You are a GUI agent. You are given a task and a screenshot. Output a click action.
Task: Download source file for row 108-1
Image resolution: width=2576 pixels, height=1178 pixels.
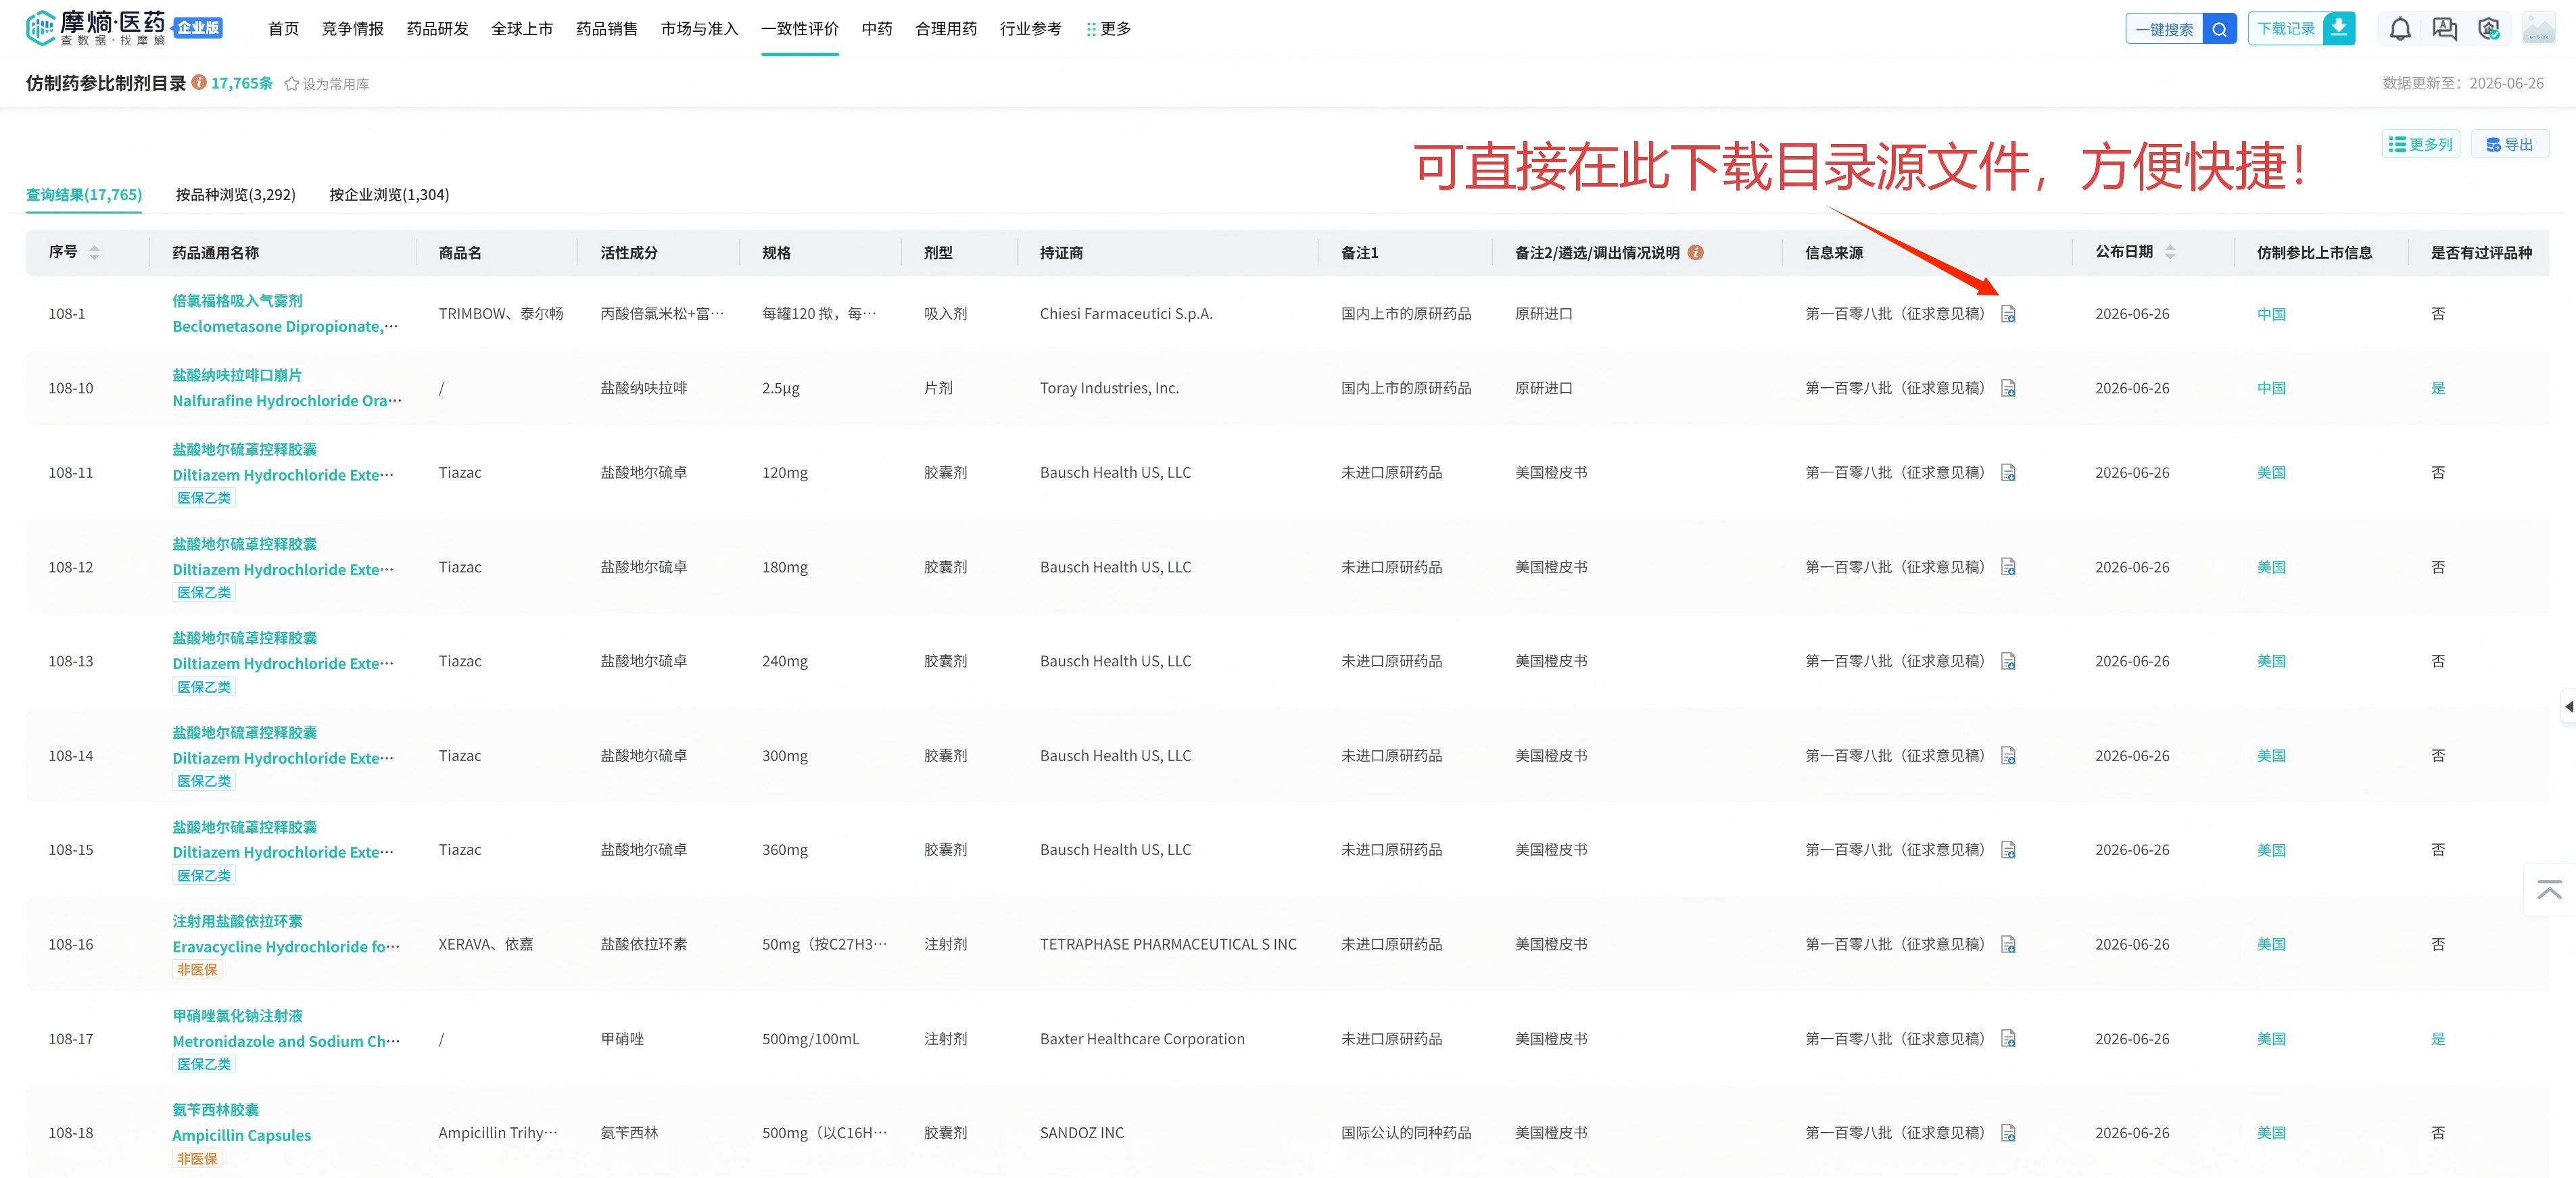click(x=2008, y=314)
